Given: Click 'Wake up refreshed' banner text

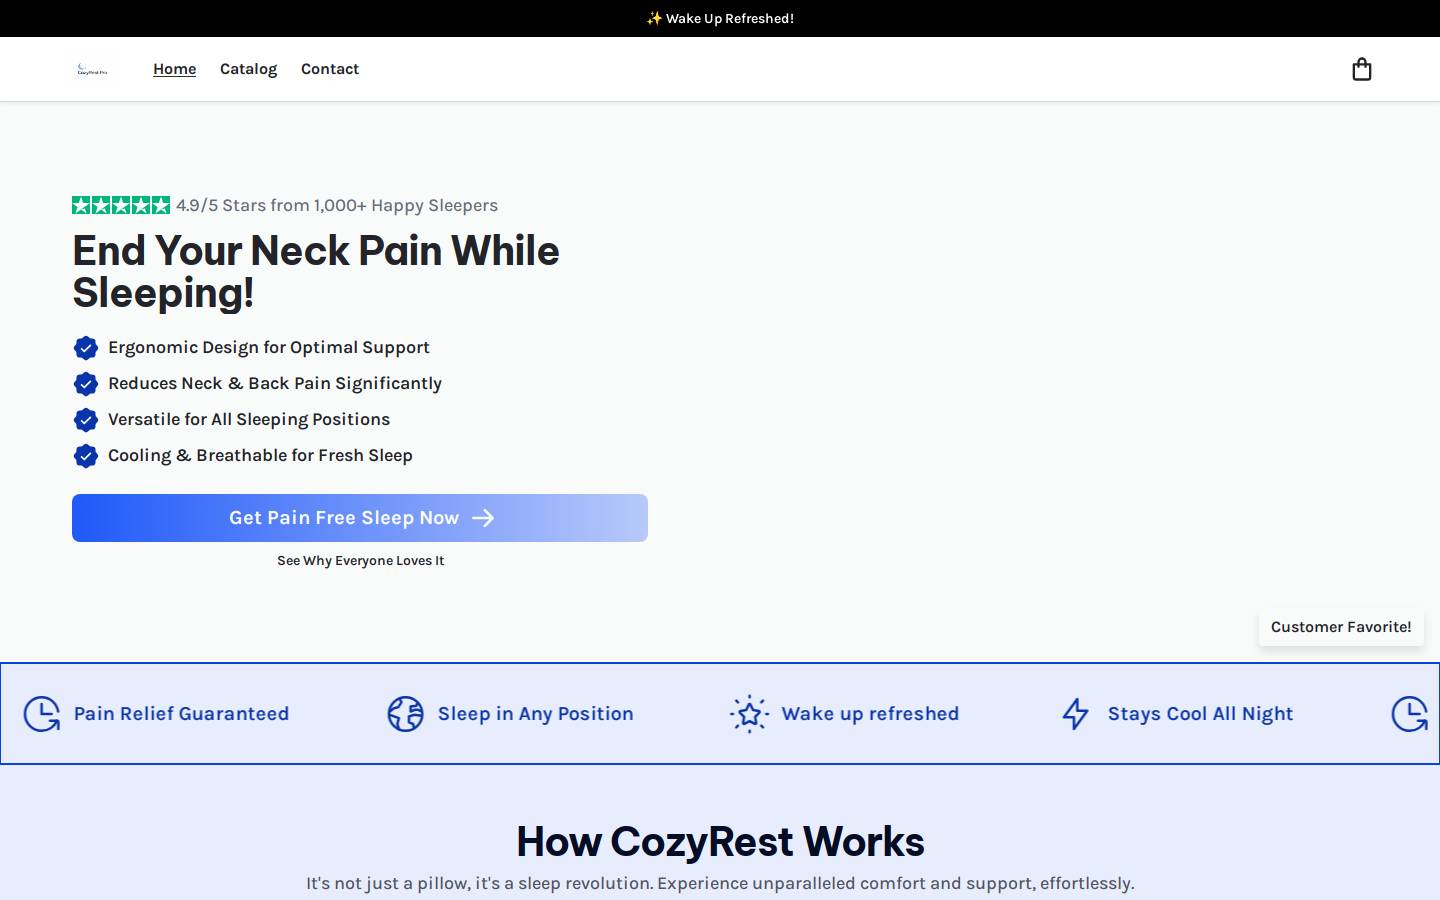Looking at the screenshot, I should click(870, 714).
